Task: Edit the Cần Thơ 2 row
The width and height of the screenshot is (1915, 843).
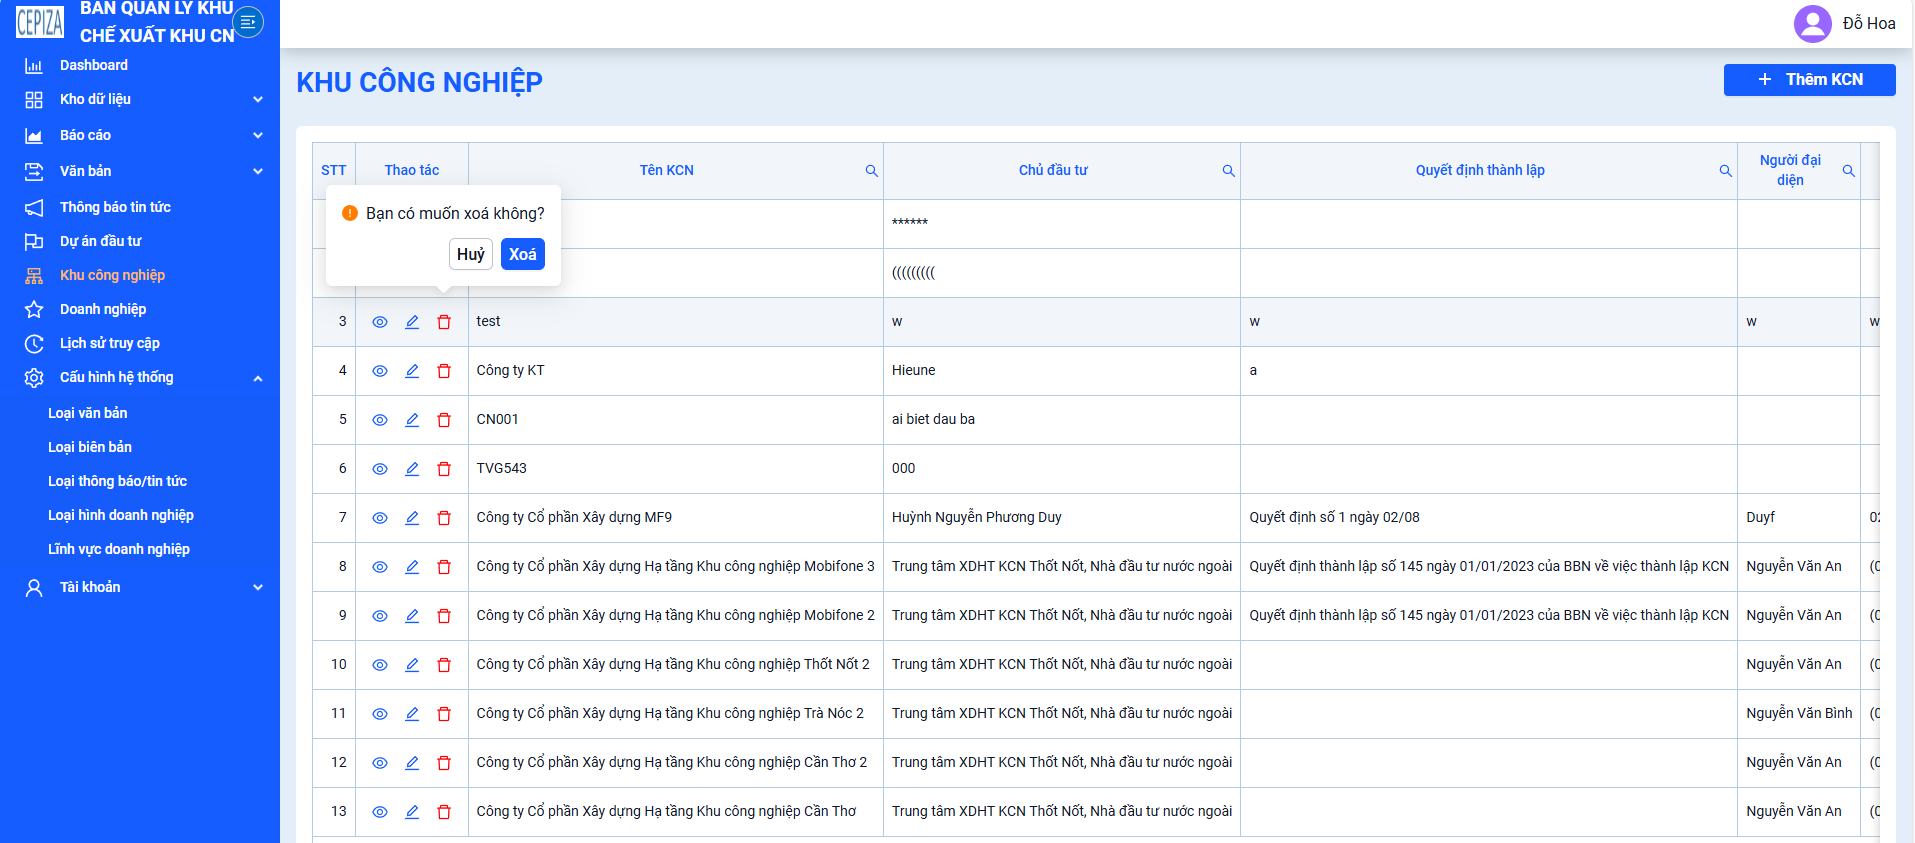Action: 412,763
